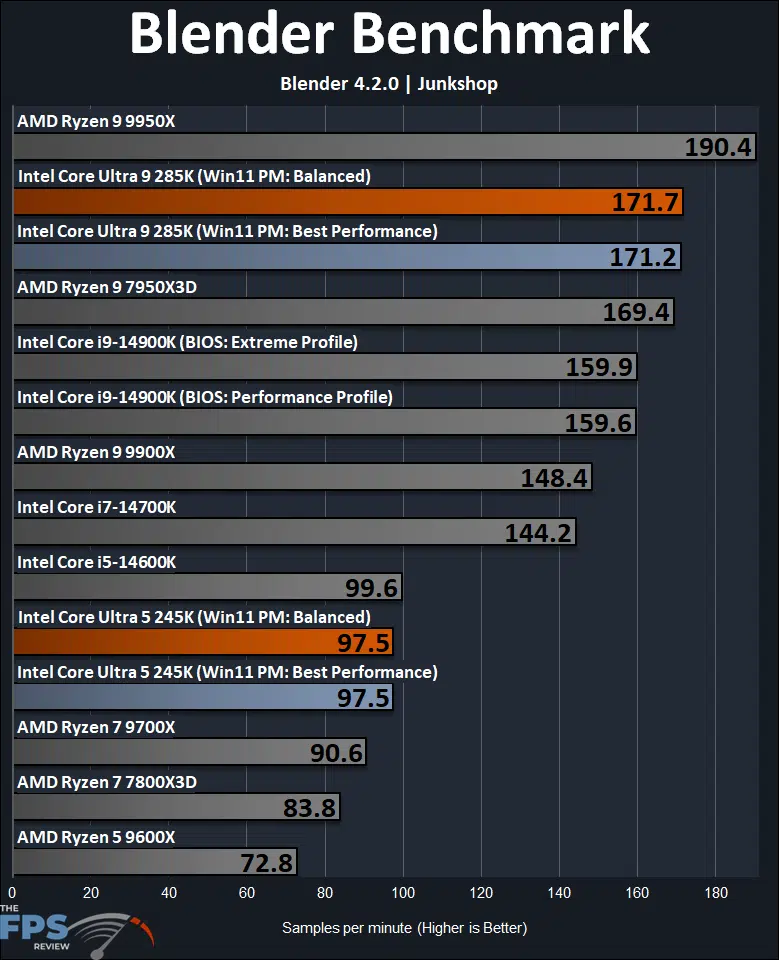Image resolution: width=779 pixels, height=960 pixels.
Task: Click the 190.4 score value
Action: (718, 147)
